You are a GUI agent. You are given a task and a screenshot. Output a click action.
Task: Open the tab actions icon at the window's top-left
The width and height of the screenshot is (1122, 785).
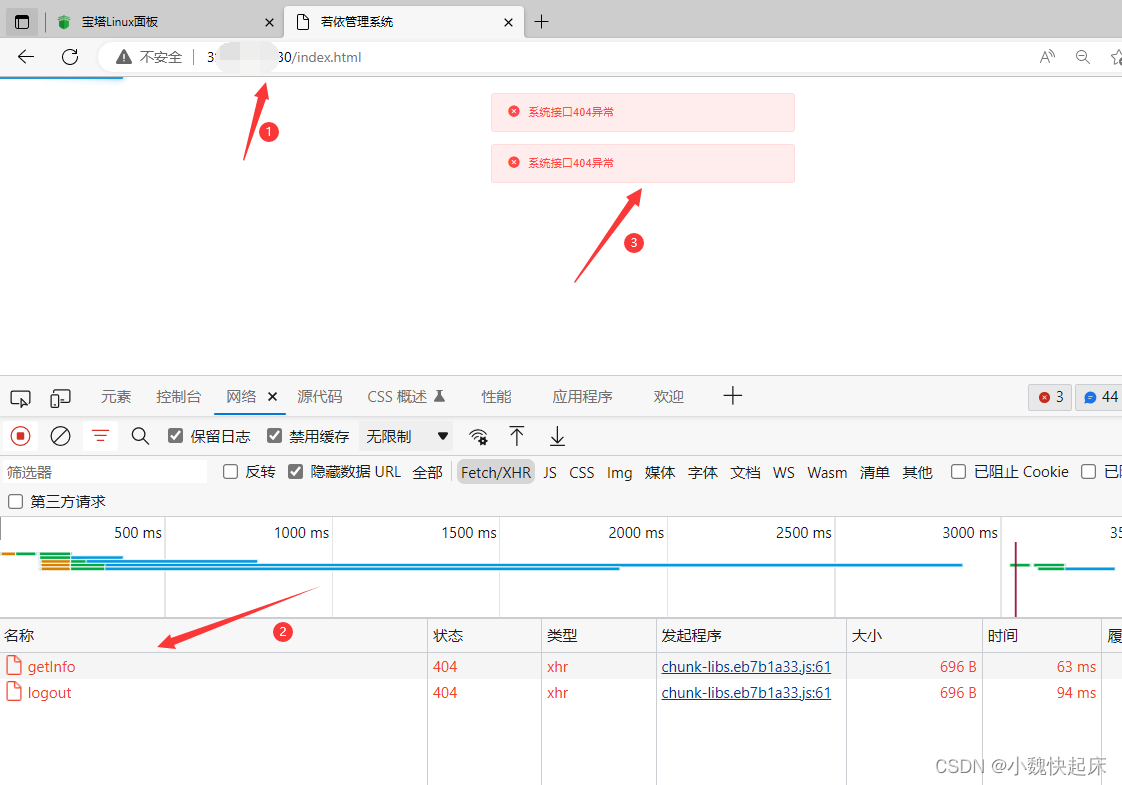pyautogui.click(x=22, y=22)
